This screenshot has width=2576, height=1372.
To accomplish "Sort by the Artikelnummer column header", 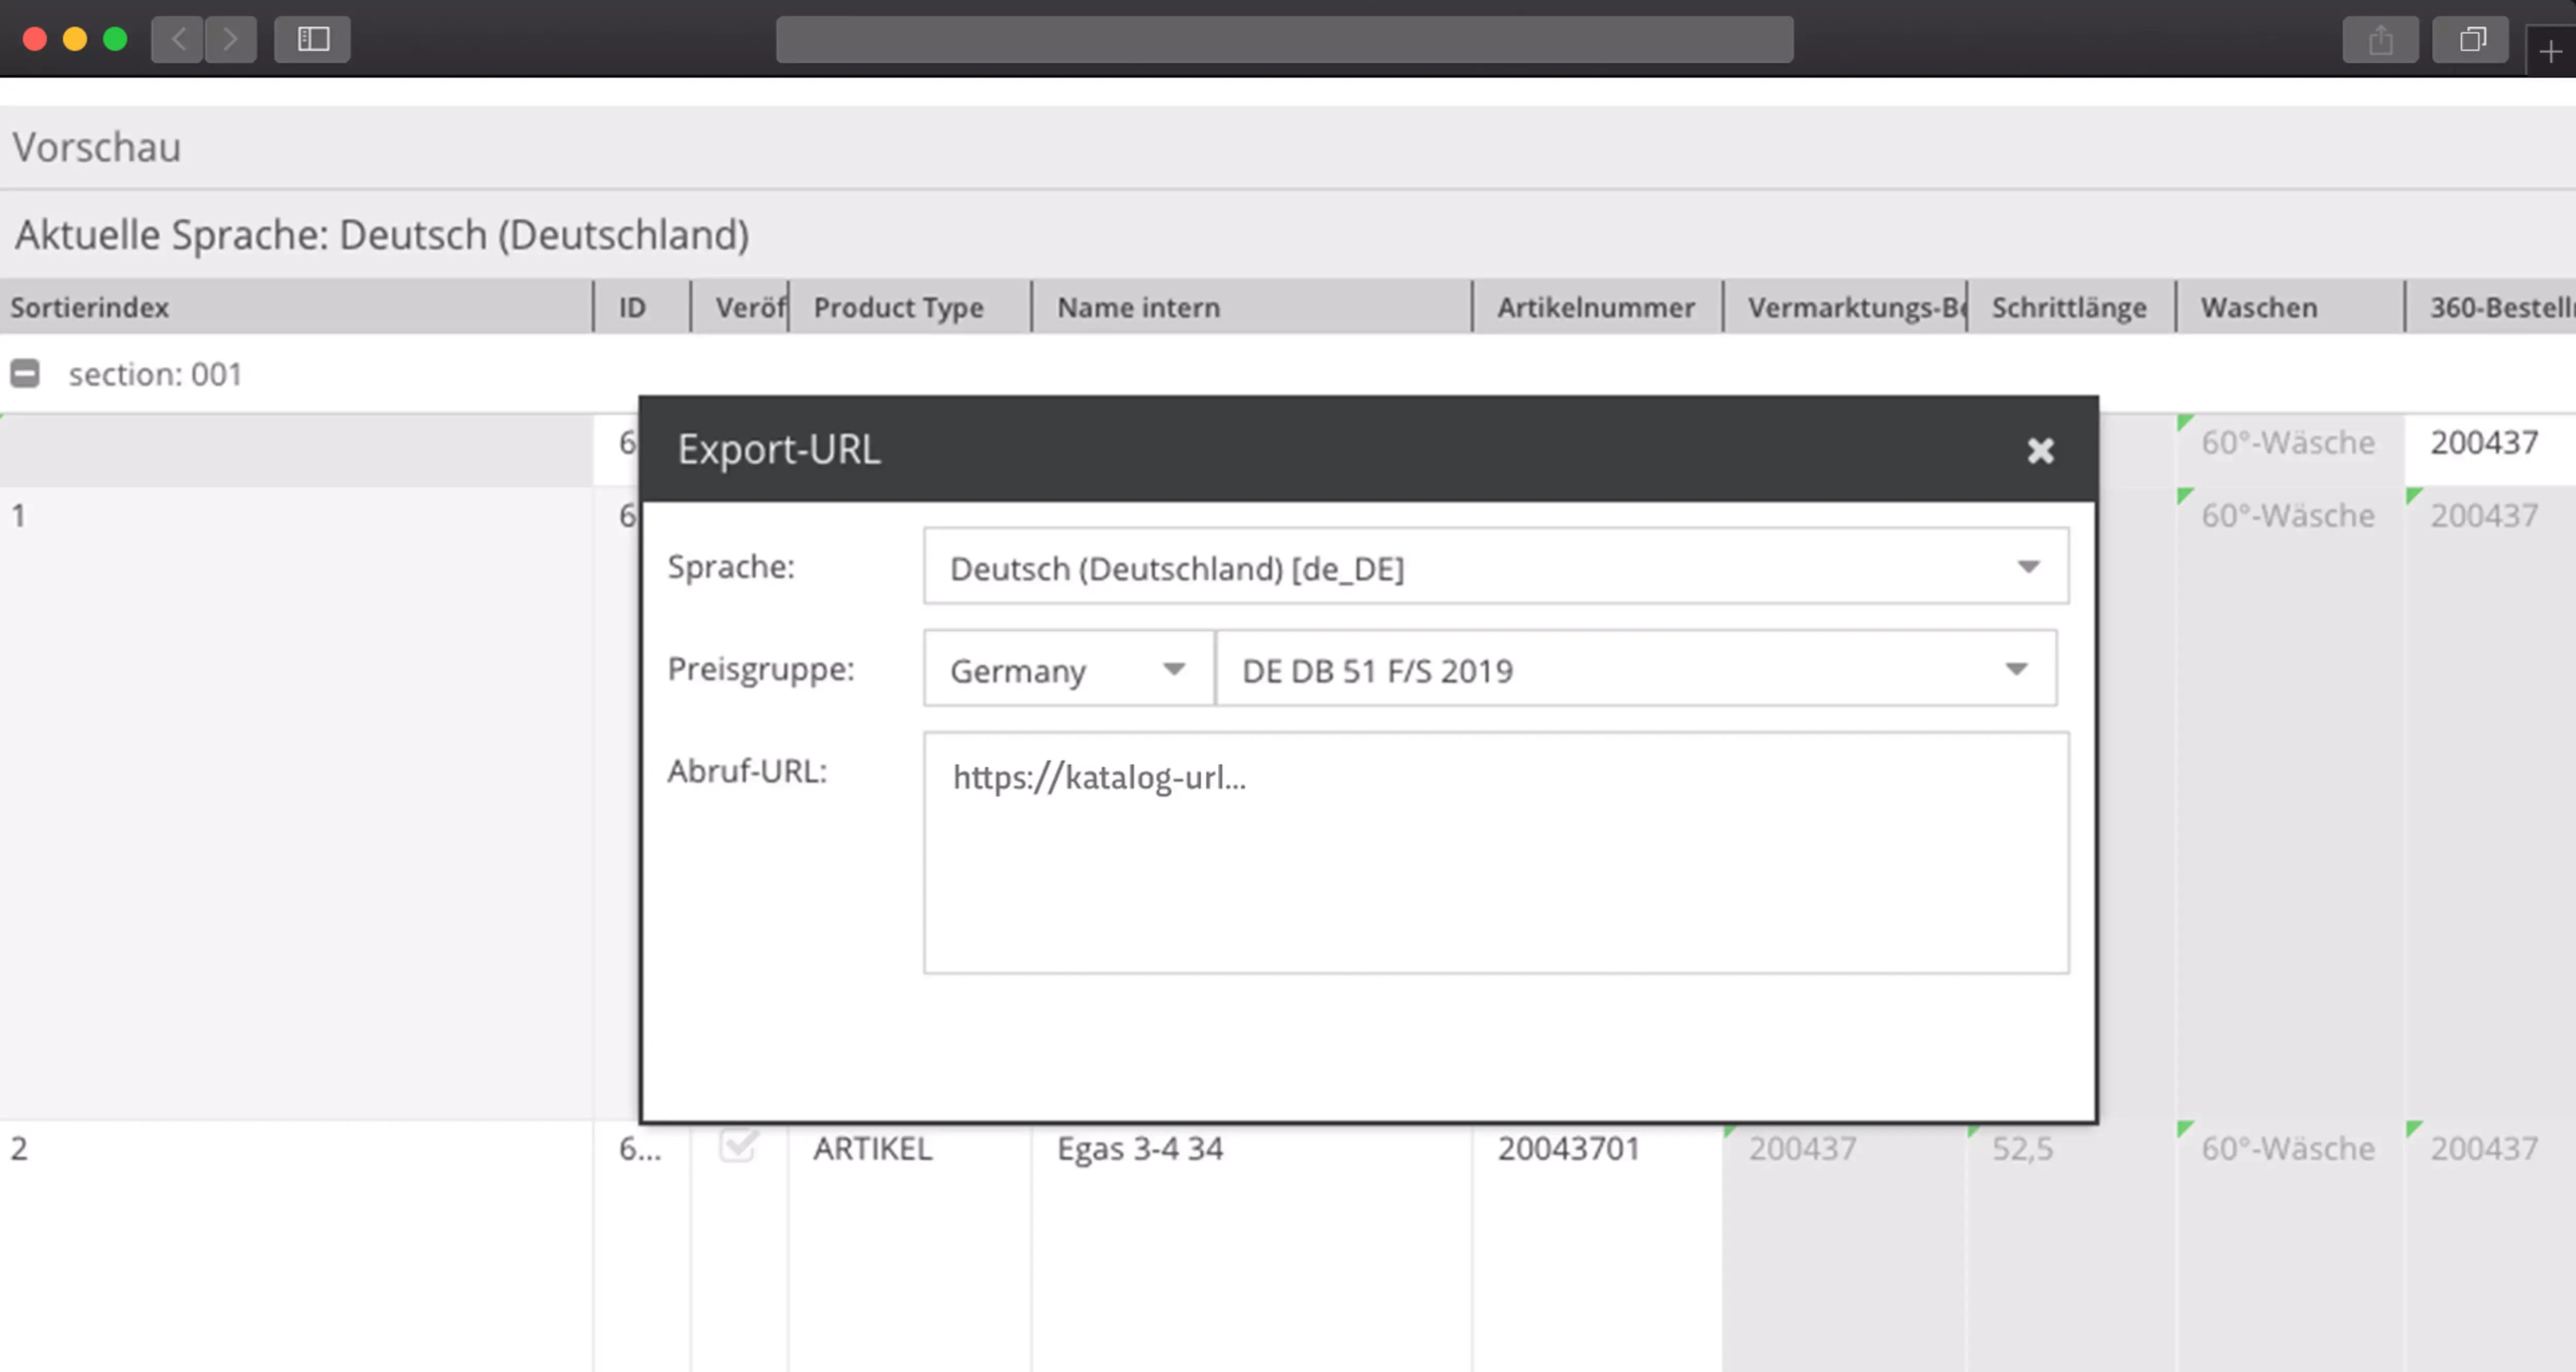I will [1595, 307].
